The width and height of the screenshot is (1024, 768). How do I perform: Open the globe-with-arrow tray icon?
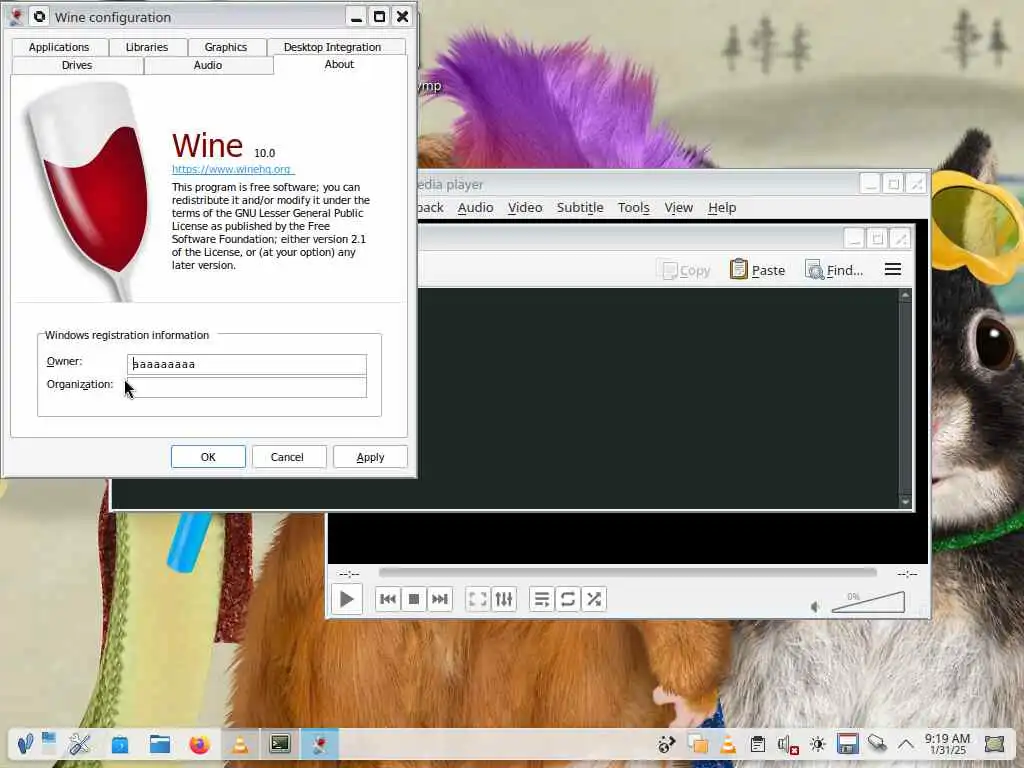(667, 744)
